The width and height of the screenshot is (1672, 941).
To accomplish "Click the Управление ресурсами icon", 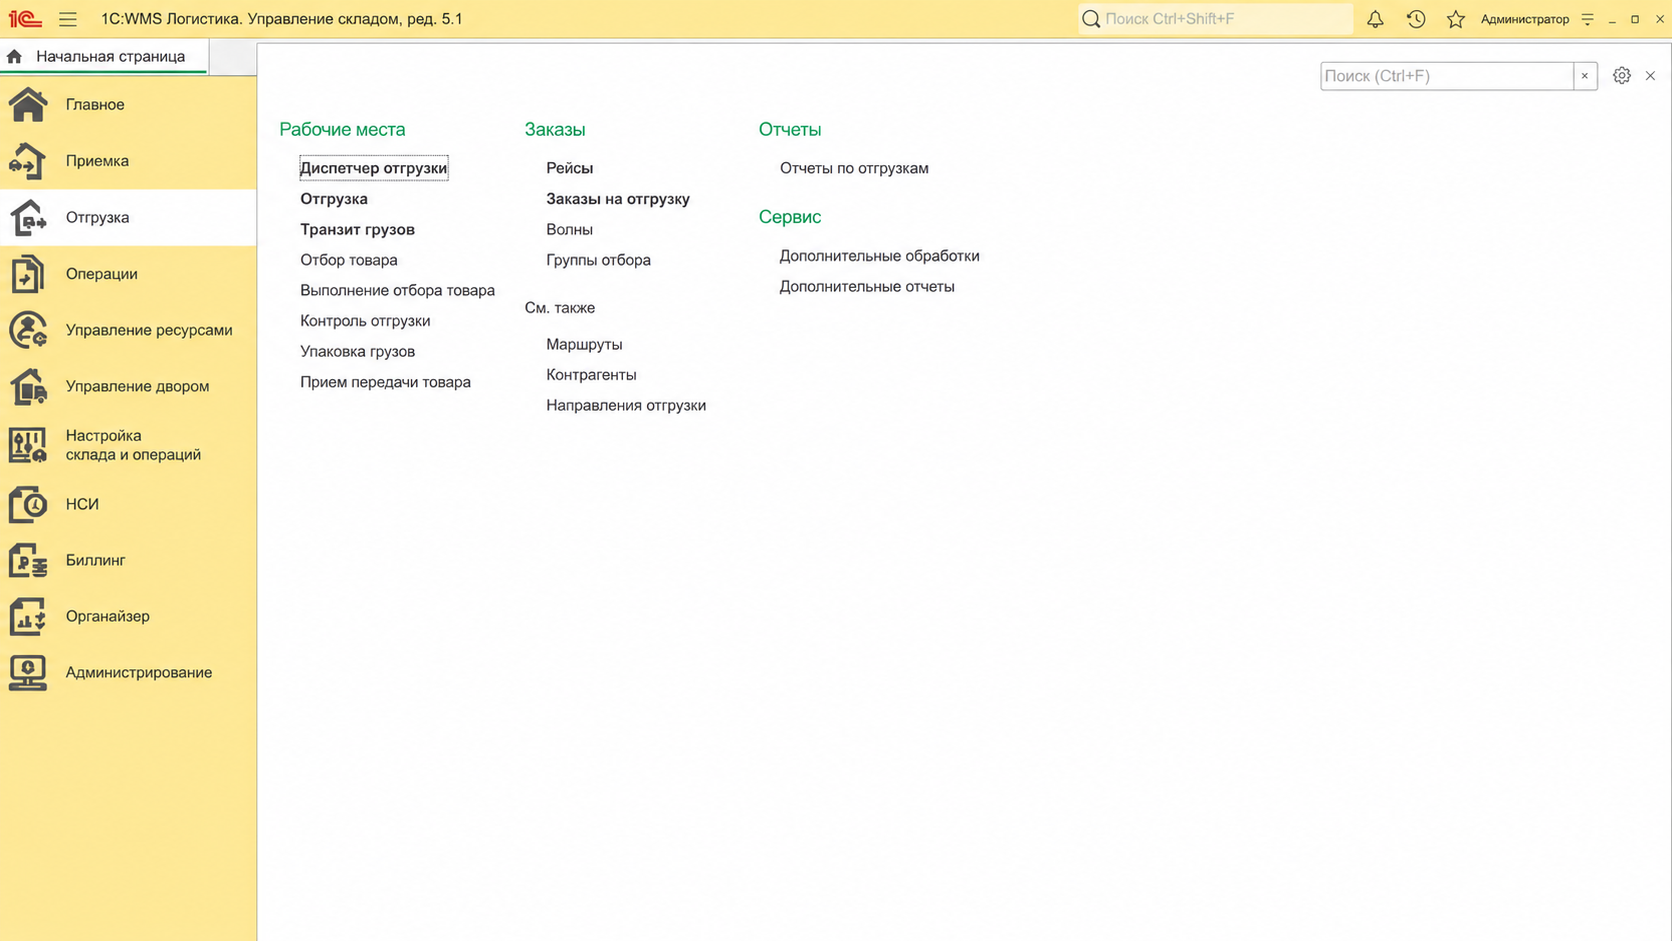I will tap(28, 330).
